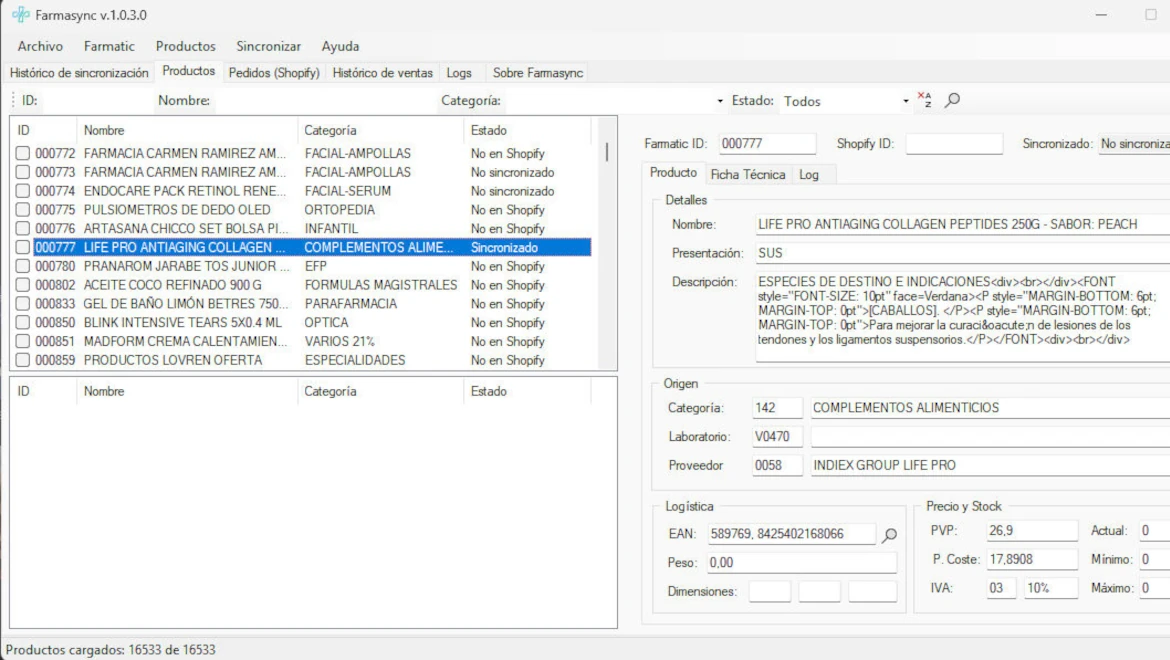Click the Nombre filter input field
Viewport: 1170px width, 660px height.
tap(325, 101)
